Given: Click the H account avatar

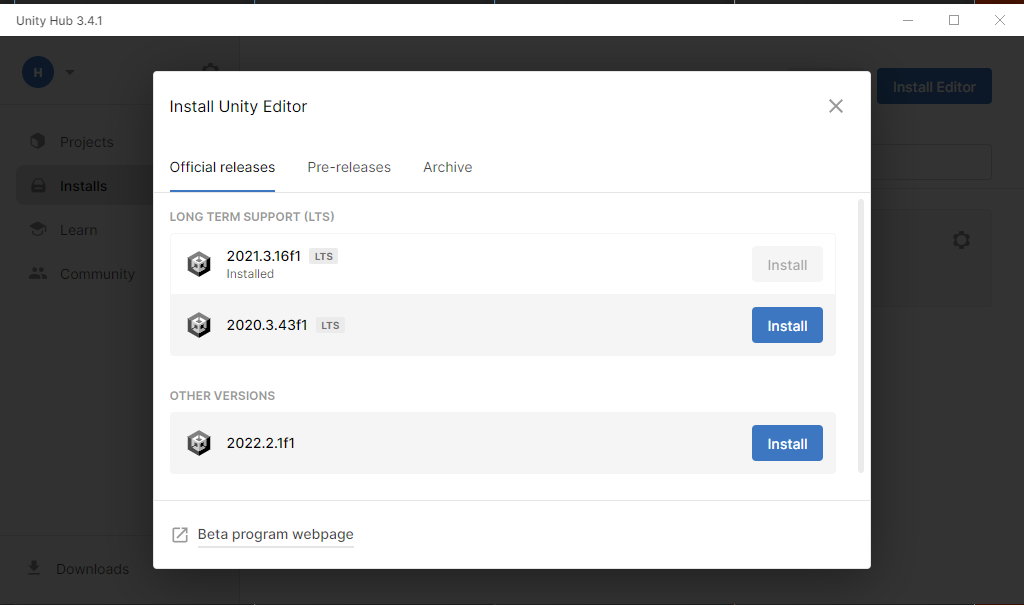Looking at the screenshot, I should (38, 72).
